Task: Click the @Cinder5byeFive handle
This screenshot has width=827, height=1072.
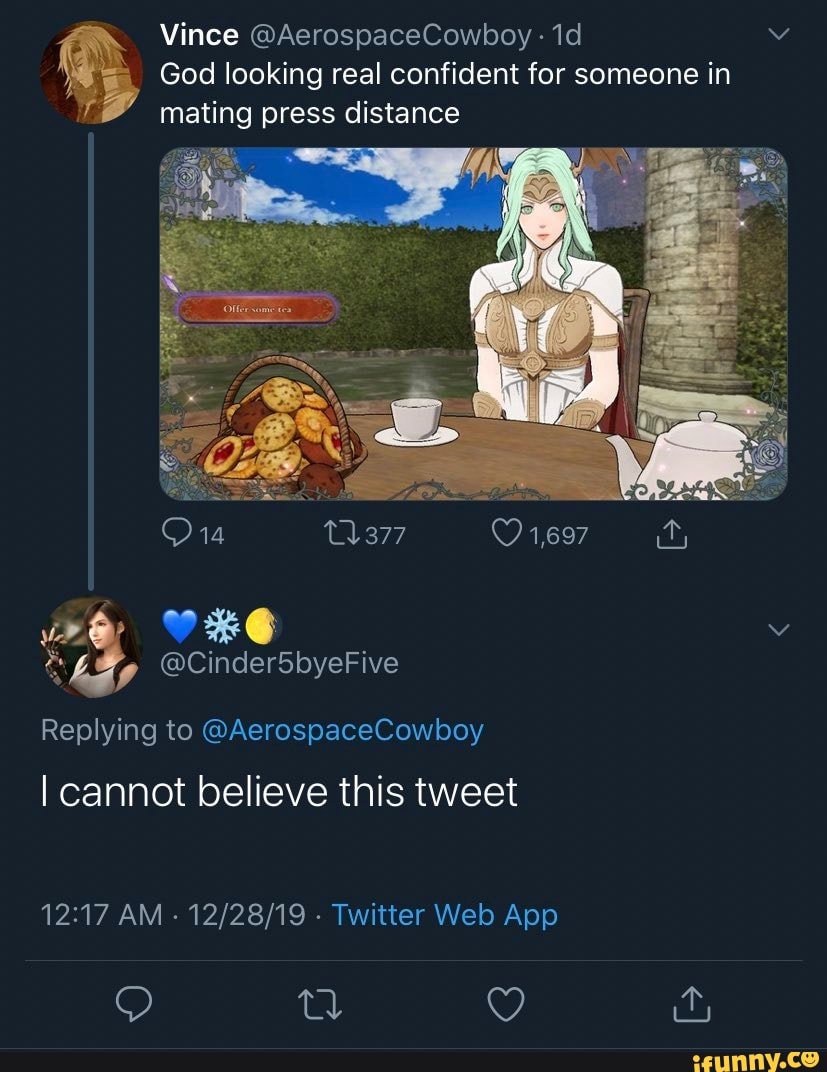Action: (279, 662)
